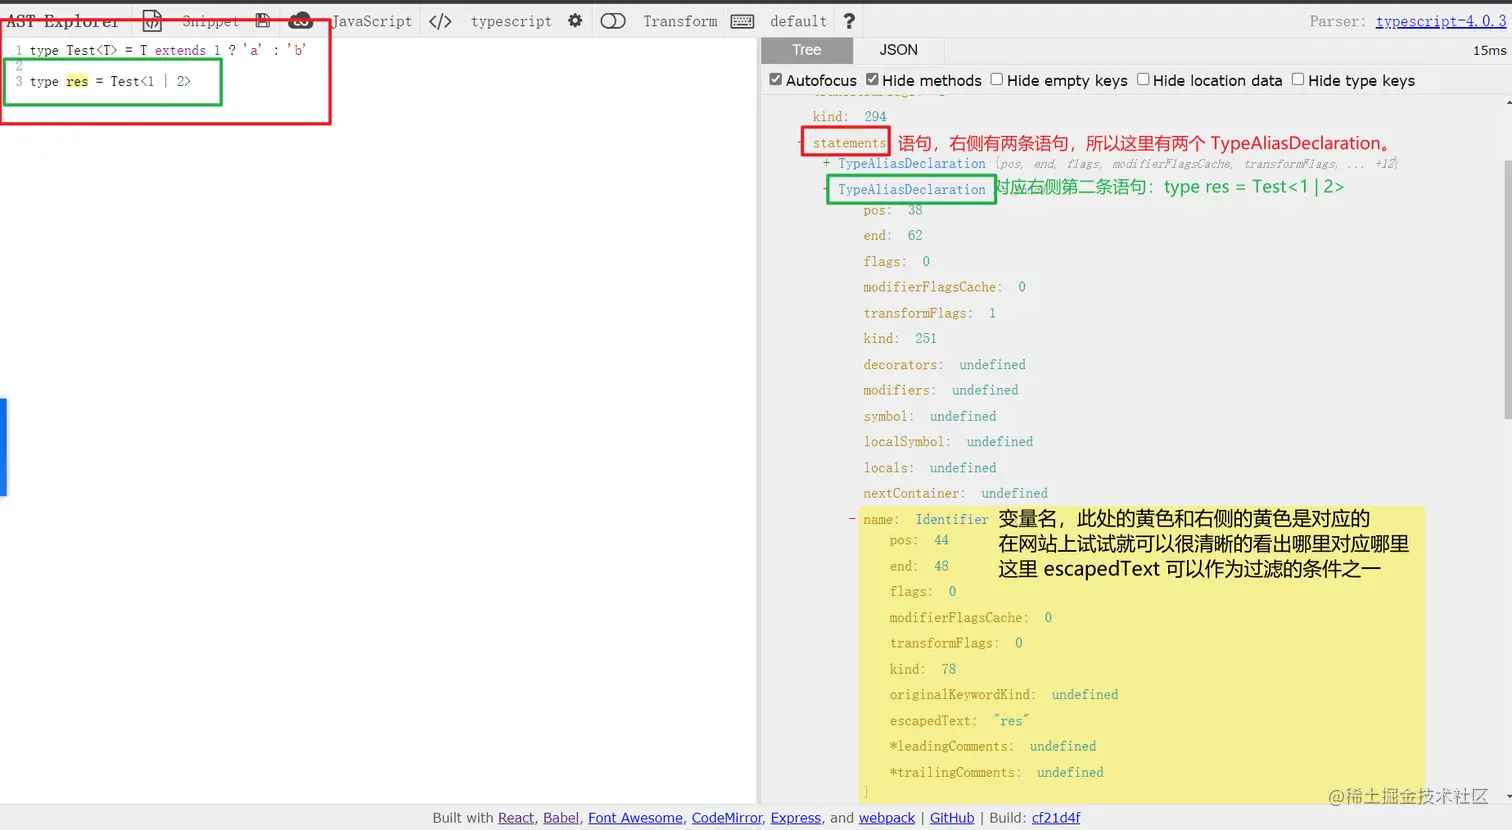Click the 'decorators: undefined' row
This screenshot has height=830, width=1512.
tap(945, 364)
